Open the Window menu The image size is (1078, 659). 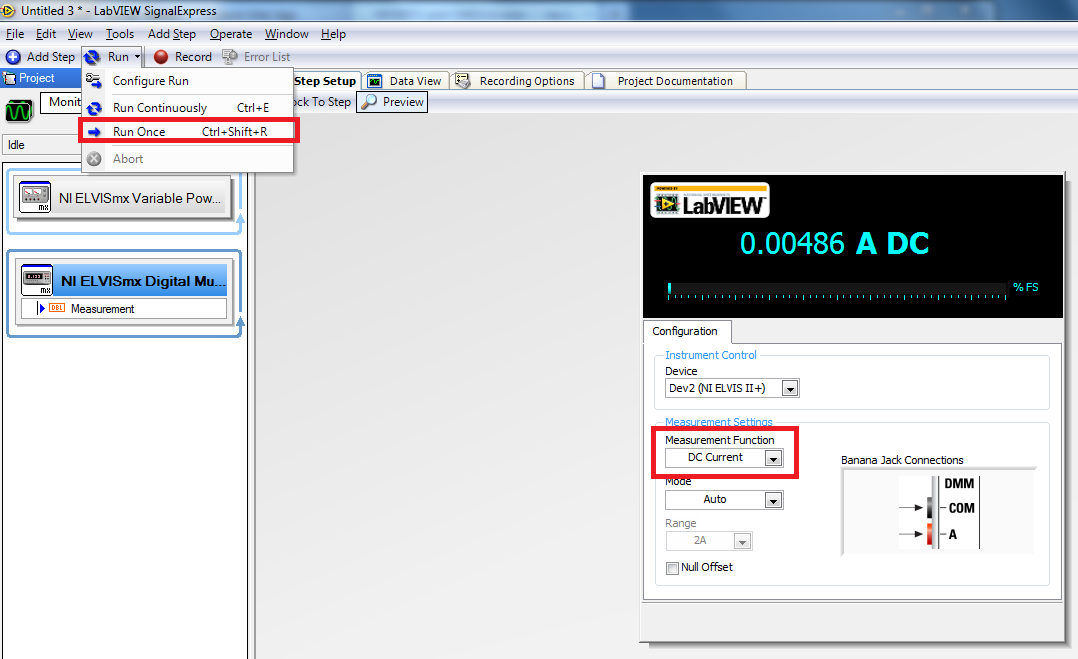click(x=287, y=34)
